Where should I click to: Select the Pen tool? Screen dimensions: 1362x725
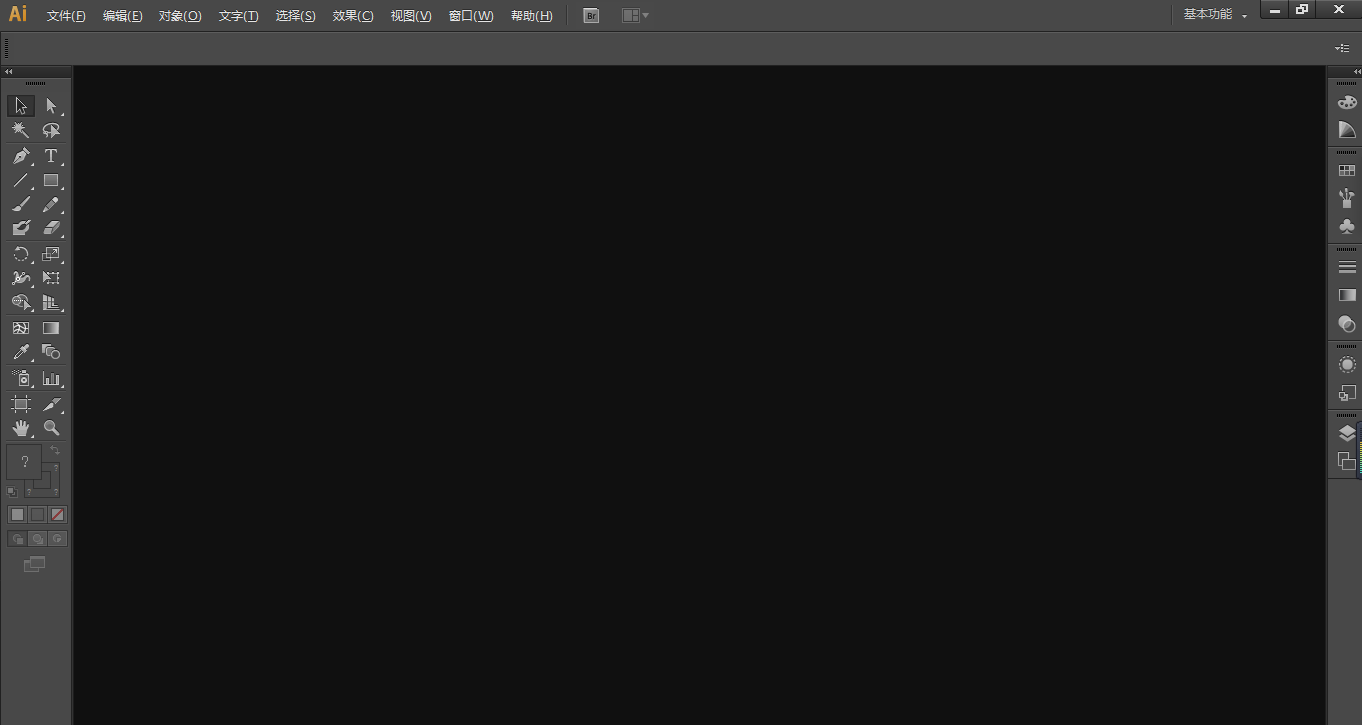point(21,156)
